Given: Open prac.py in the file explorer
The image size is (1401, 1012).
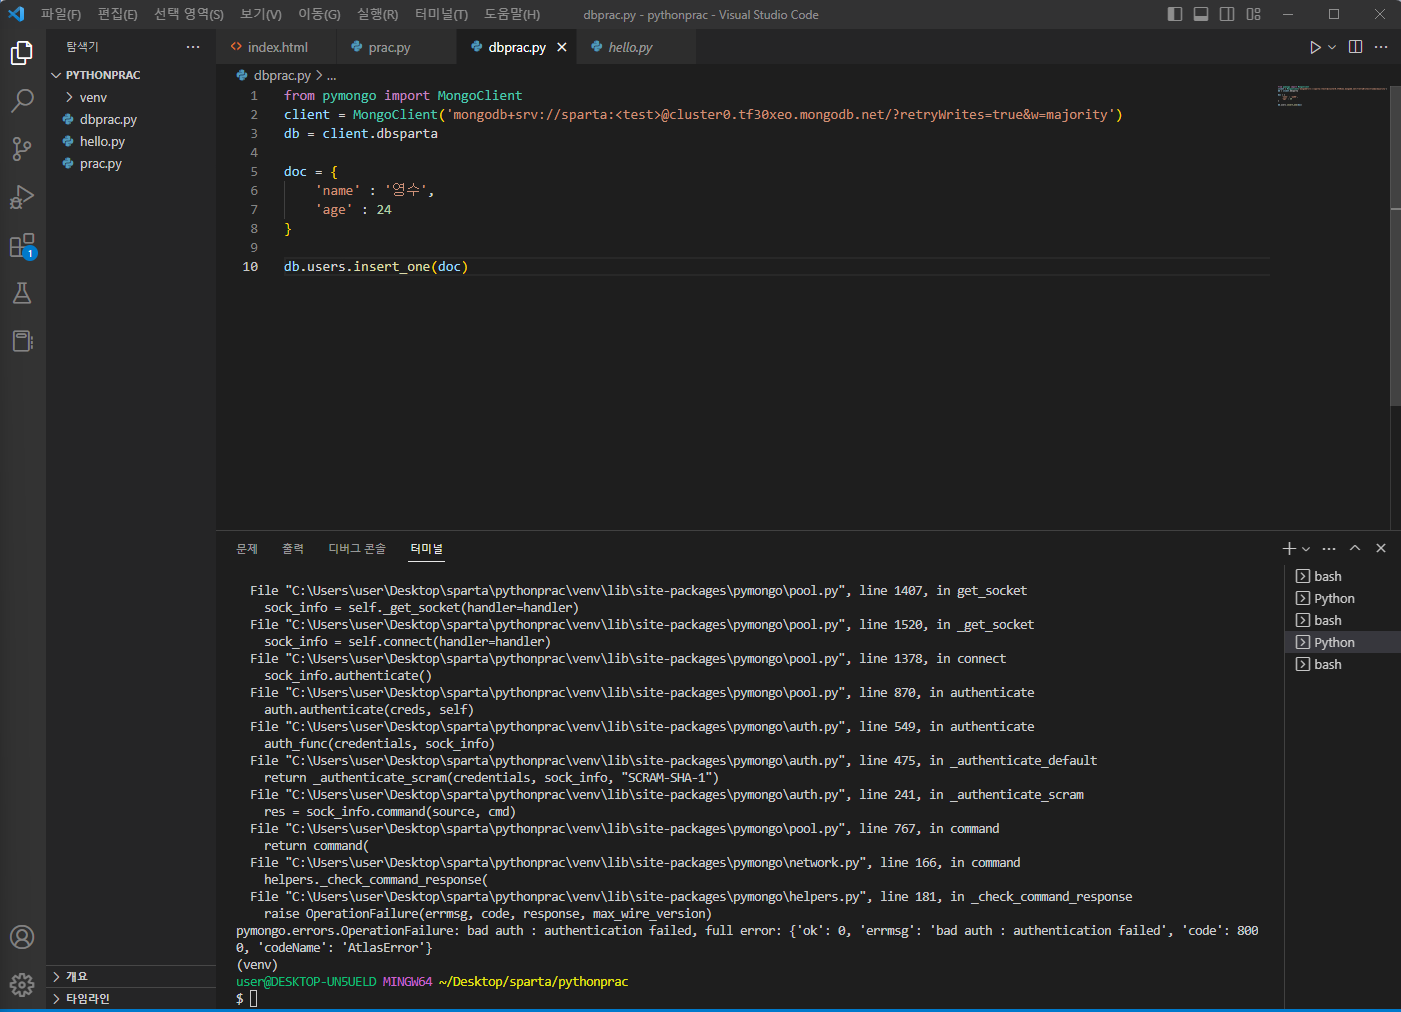Looking at the screenshot, I should click(x=131, y=163).
